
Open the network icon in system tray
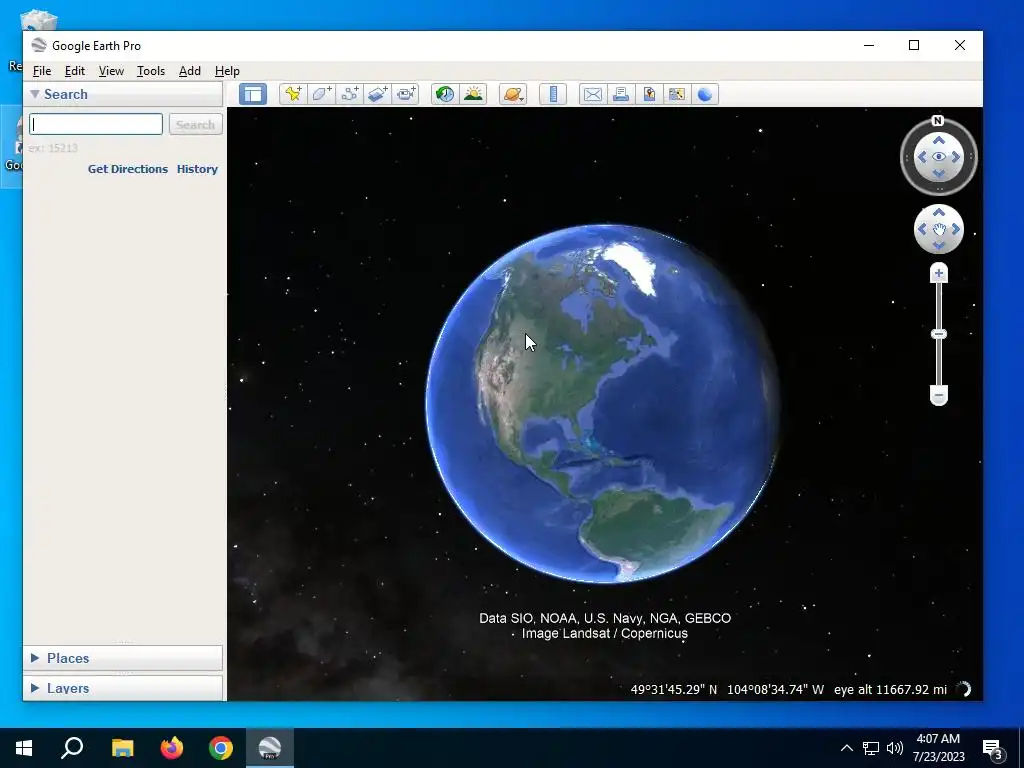[871, 748]
